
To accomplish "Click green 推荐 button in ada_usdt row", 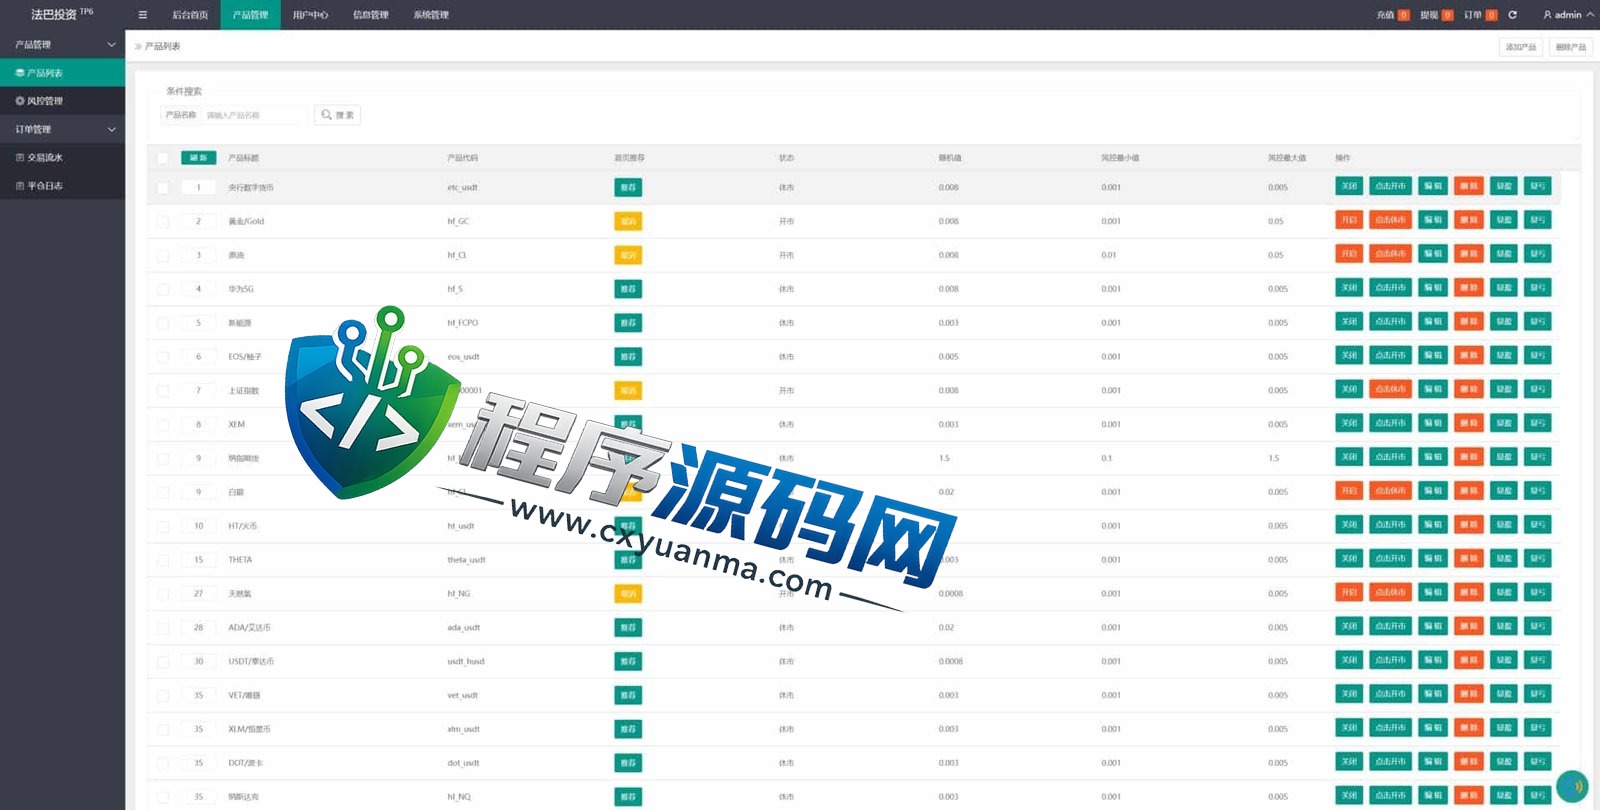I will click(628, 628).
